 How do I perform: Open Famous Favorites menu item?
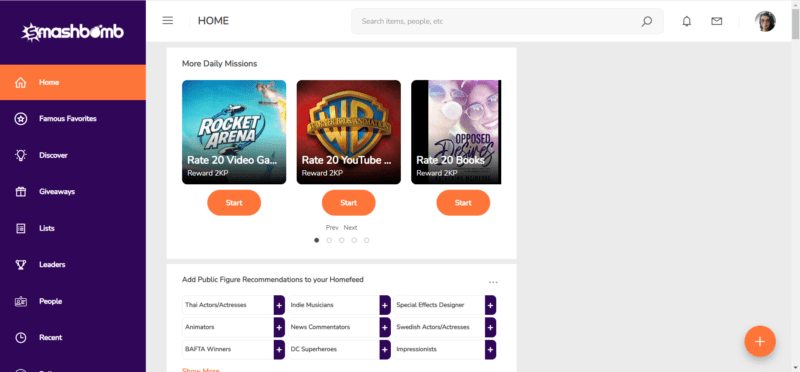pyautogui.click(x=72, y=119)
